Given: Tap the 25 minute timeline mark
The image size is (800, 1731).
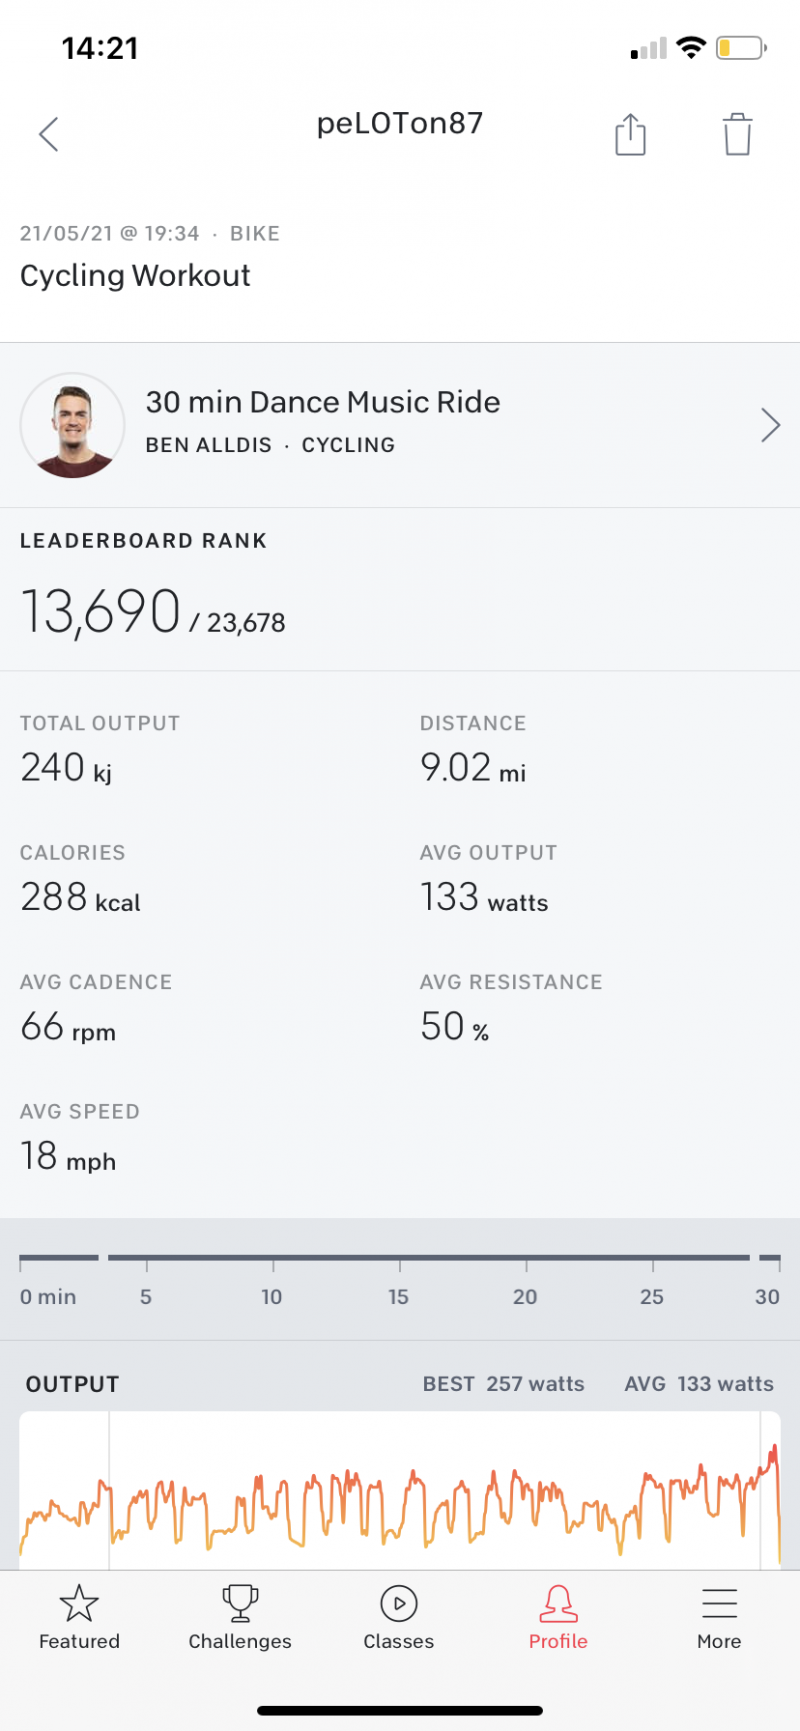Looking at the screenshot, I should click(652, 1296).
